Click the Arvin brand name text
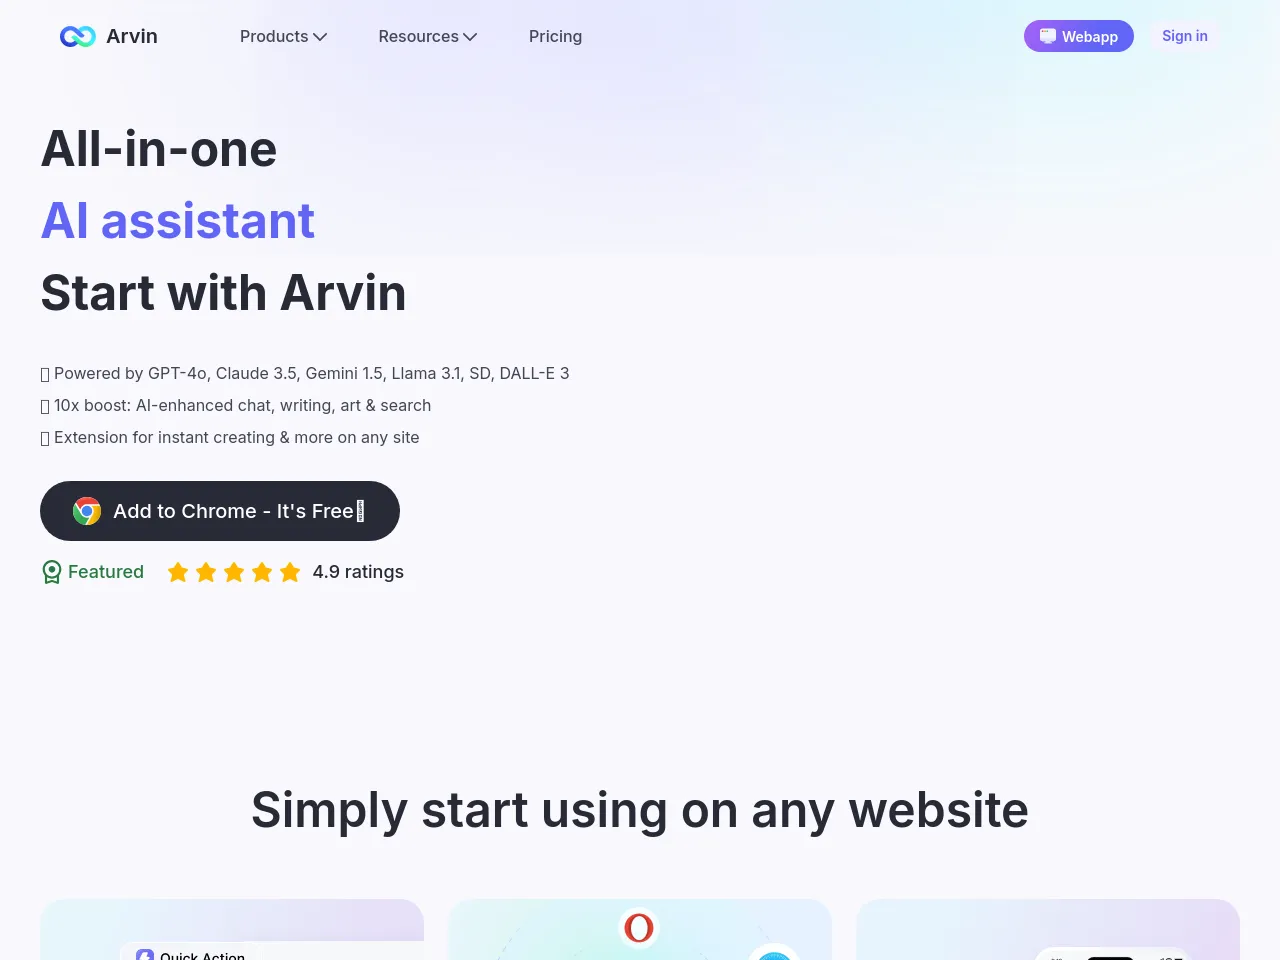The width and height of the screenshot is (1280, 960). click(132, 36)
